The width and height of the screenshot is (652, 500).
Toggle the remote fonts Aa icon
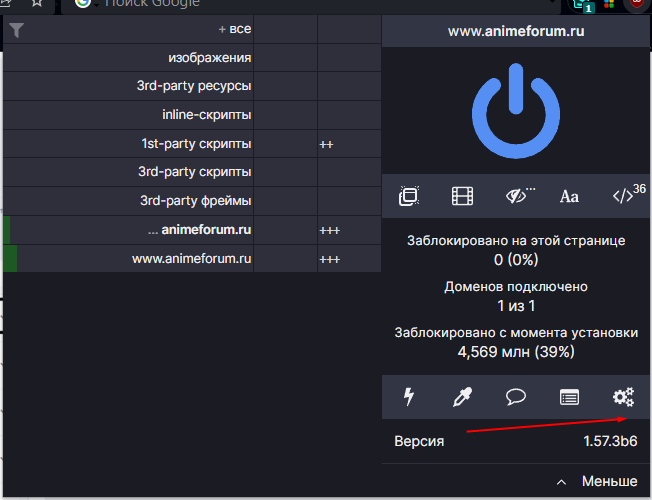pos(569,196)
